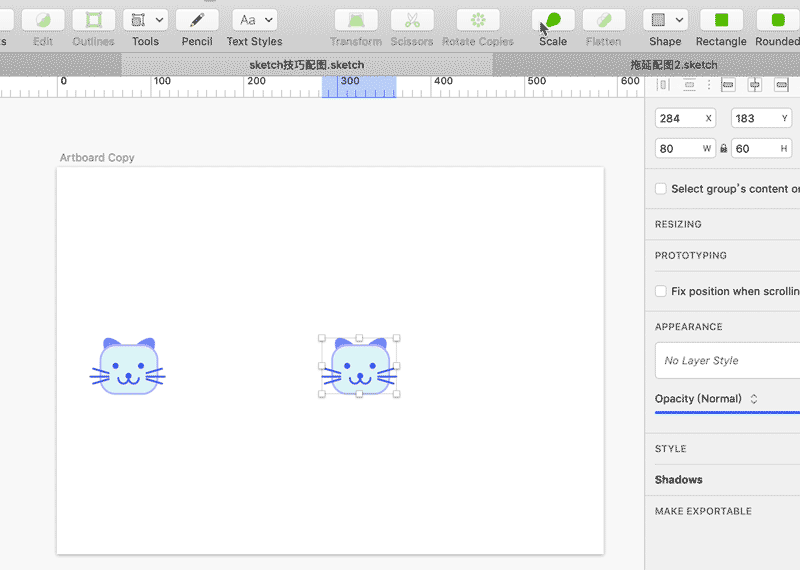The width and height of the screenshot is (800, 570).
Task: Select the Pencil tool
Action: point(197,20)
